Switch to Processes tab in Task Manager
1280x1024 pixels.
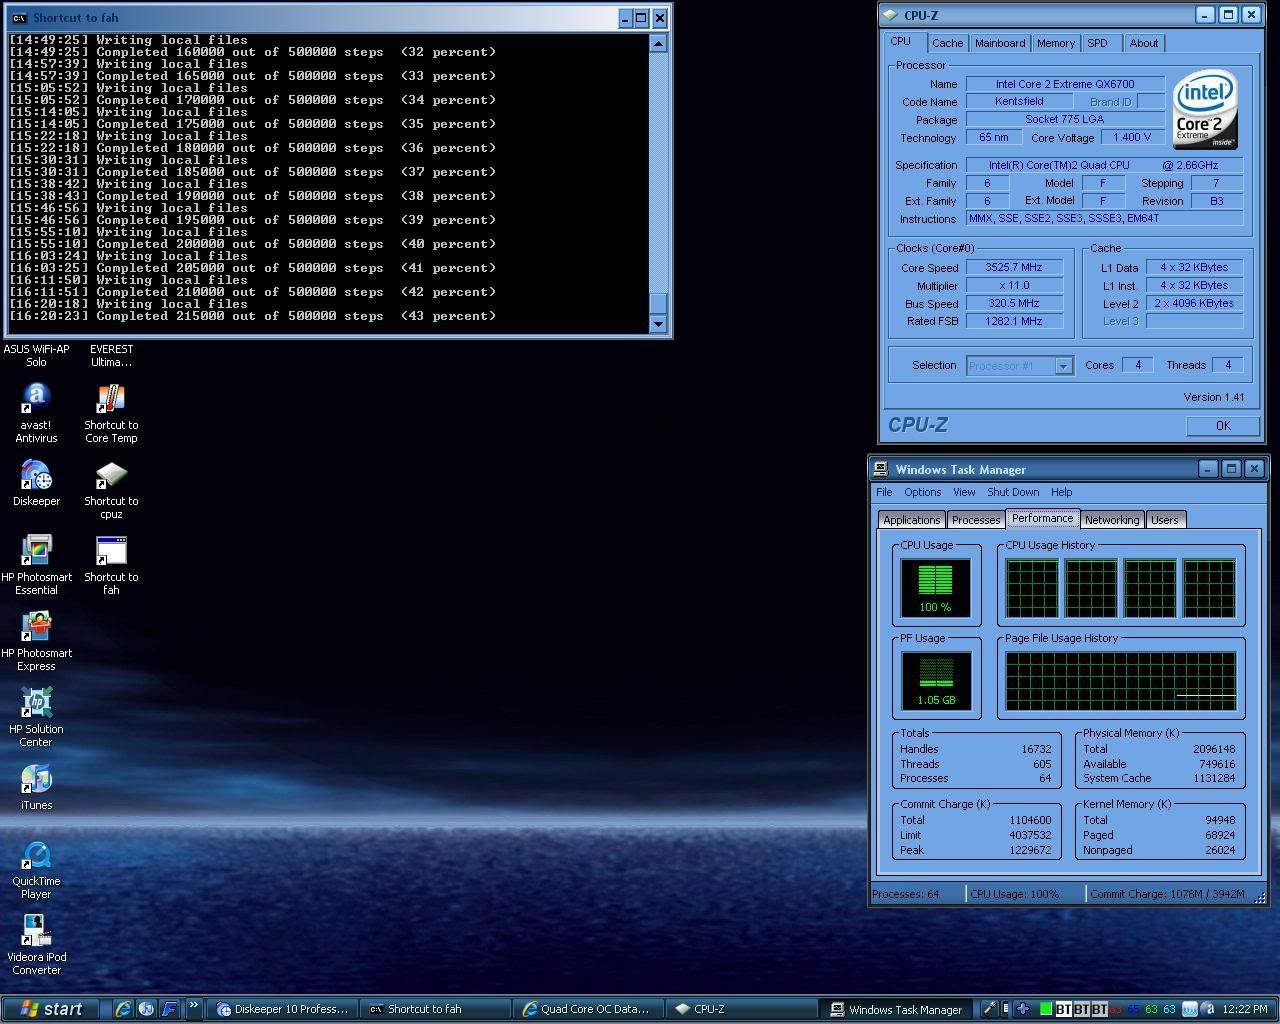(976, 520)
